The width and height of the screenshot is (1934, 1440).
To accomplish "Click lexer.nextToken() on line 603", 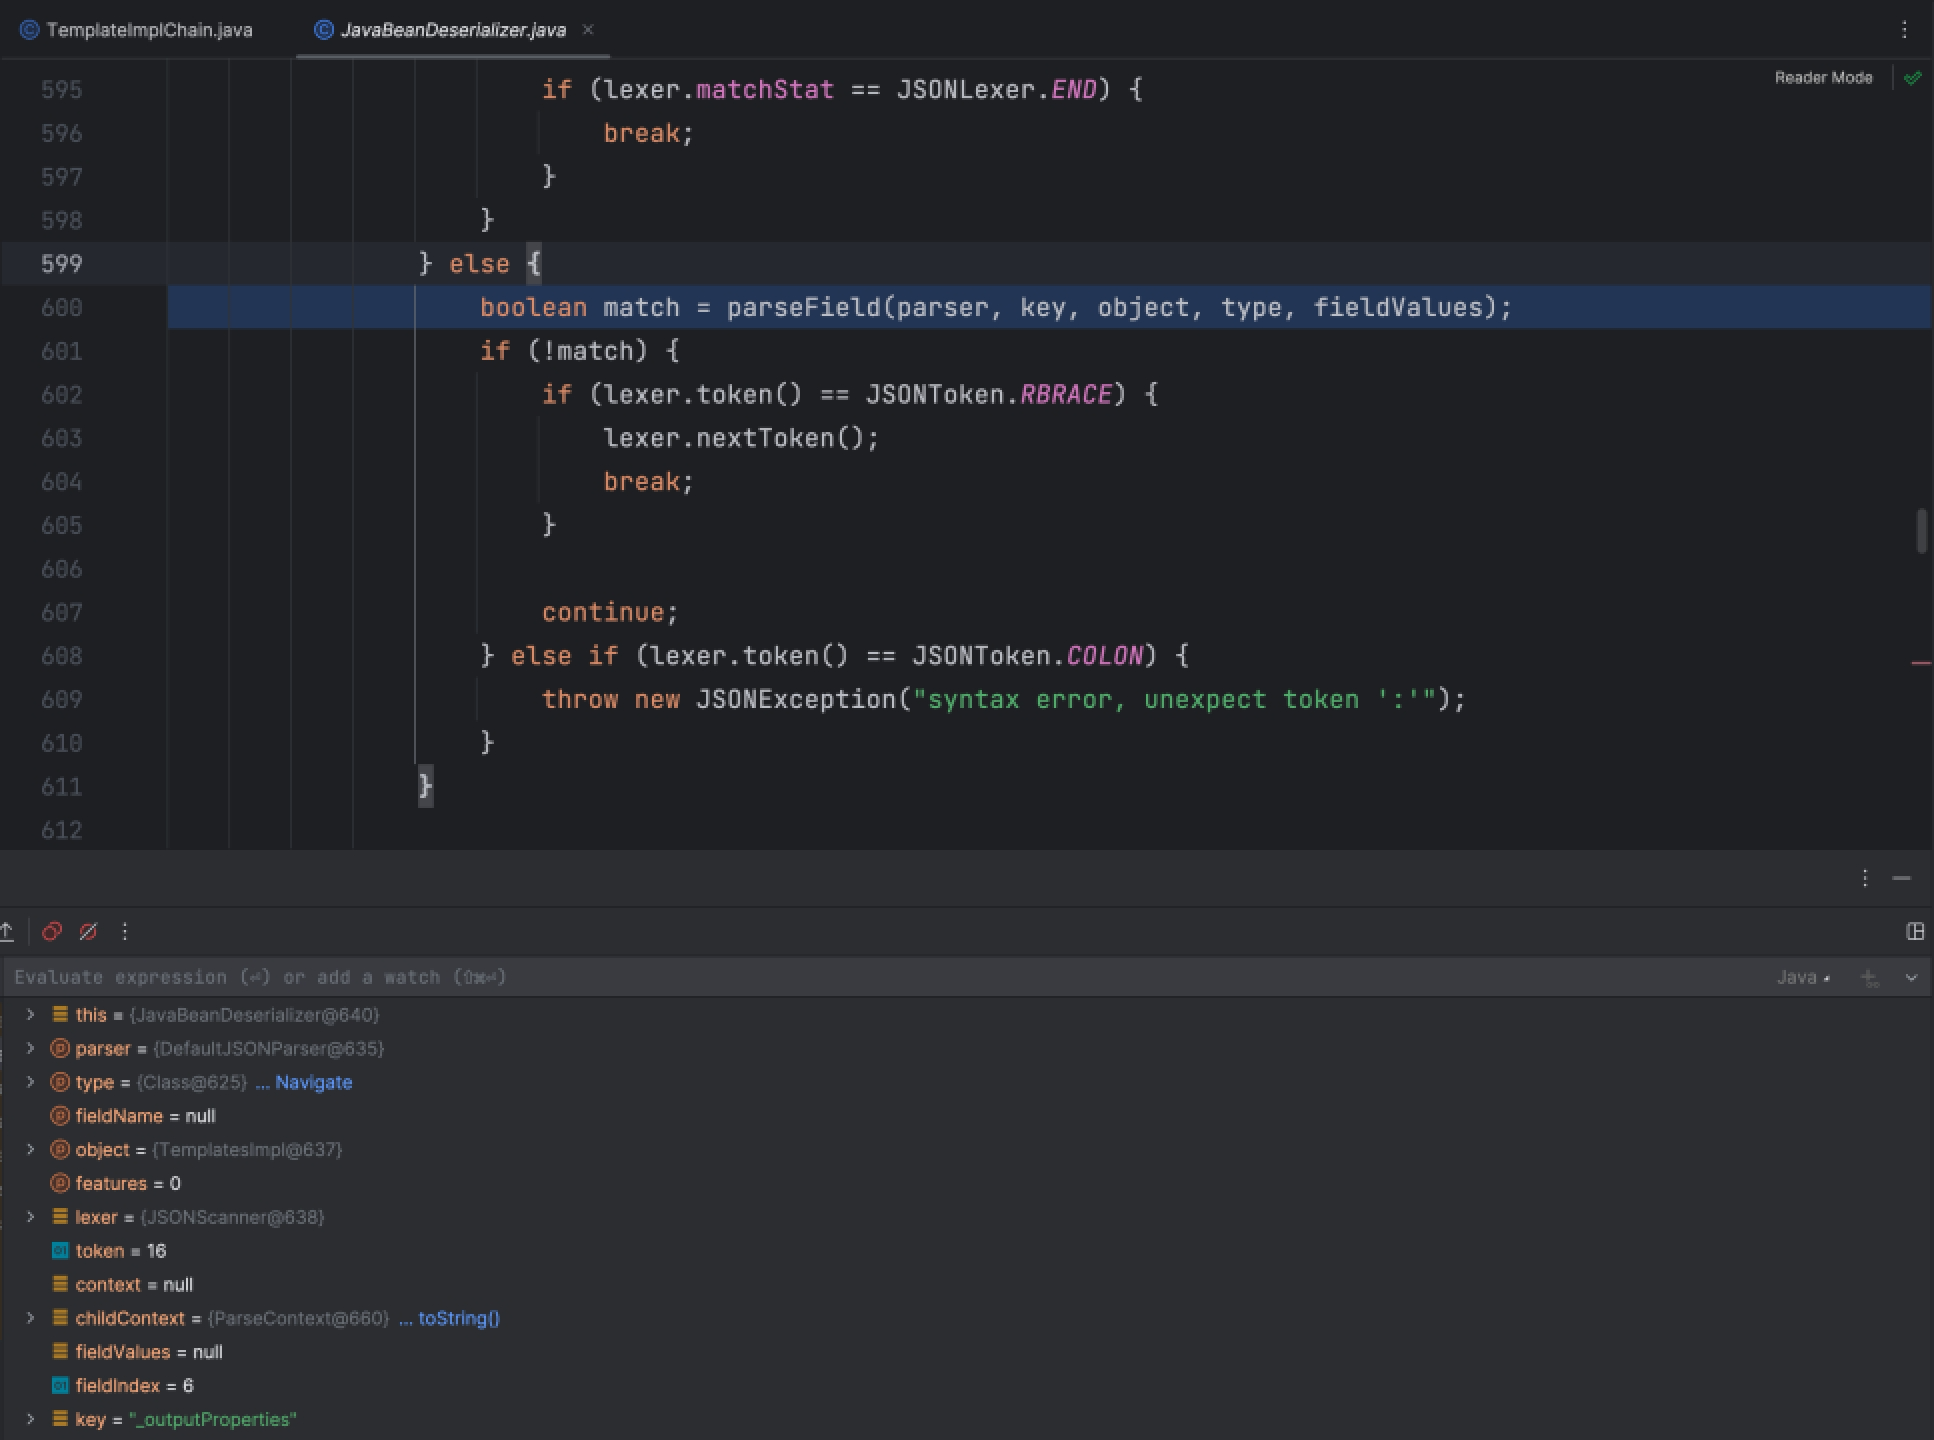I will (740, 438).
